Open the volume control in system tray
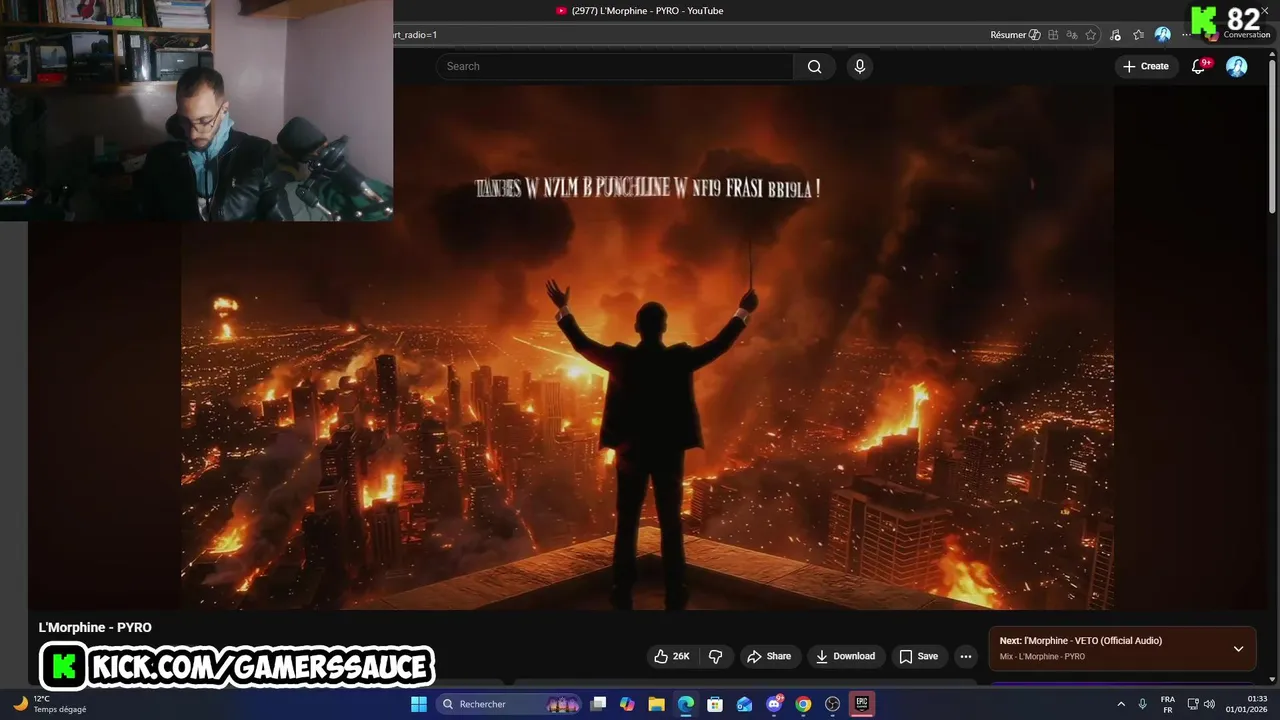Image resolution: width=1280 pixels, height=720 pixels. coord(1210,704)
